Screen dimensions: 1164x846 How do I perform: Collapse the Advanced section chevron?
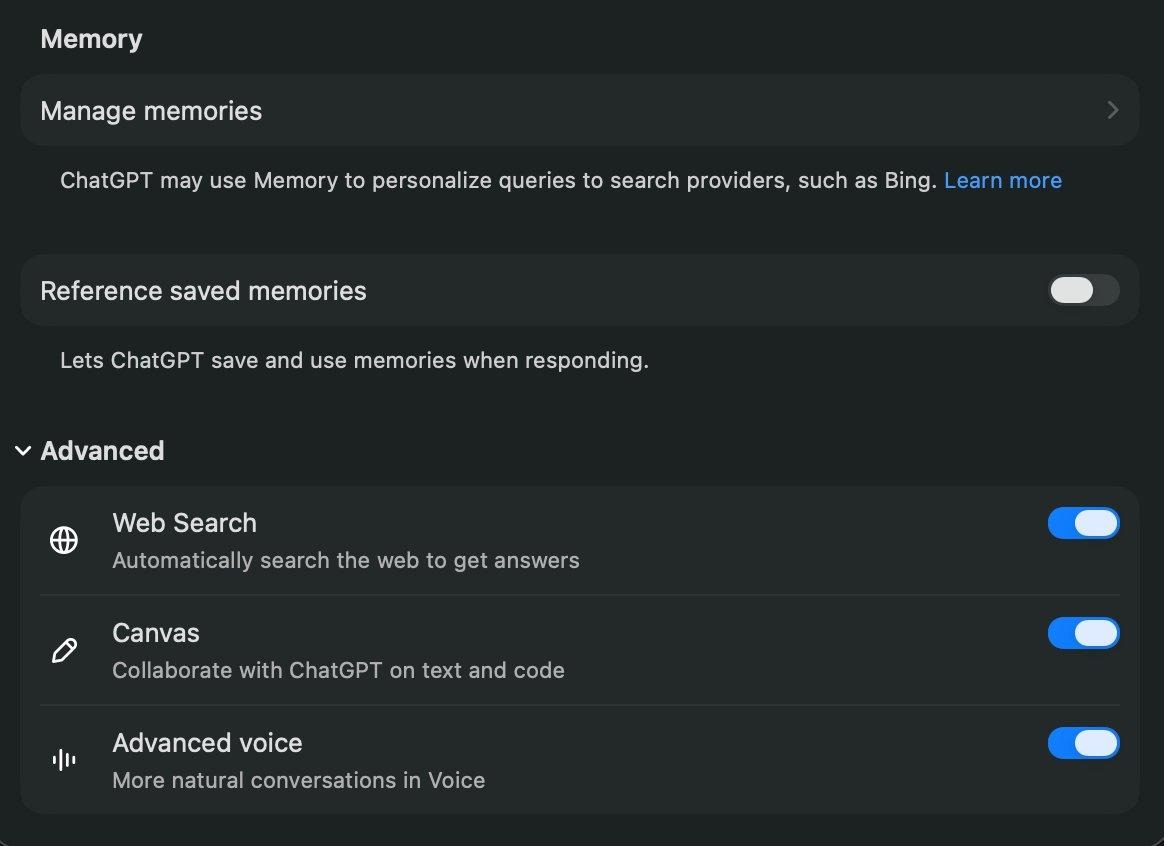(x=23, y=451)
